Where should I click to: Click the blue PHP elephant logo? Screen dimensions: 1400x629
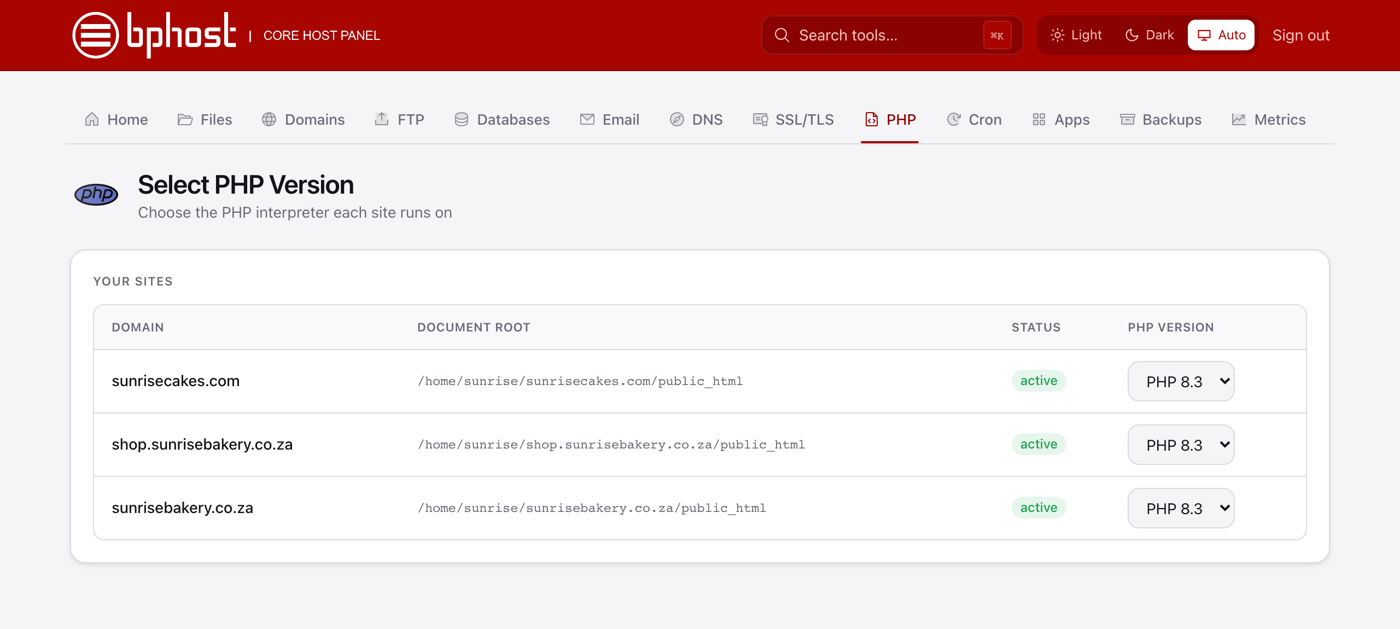(96, 194)
